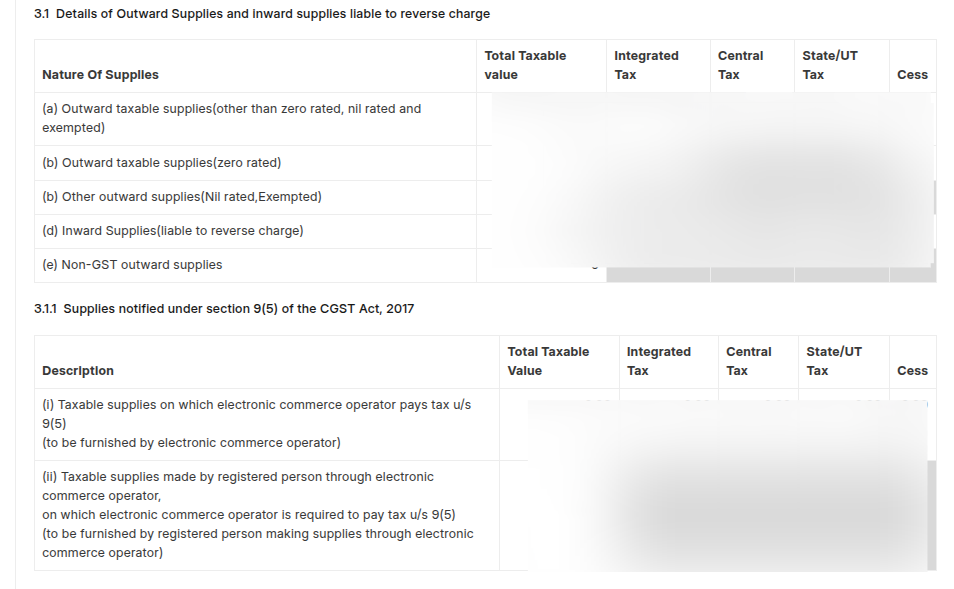The width and height of the screenshot is (954, 589).
Task: Select 'State/UT Tax' header in the 3.1.1 table
Action: 834,361
